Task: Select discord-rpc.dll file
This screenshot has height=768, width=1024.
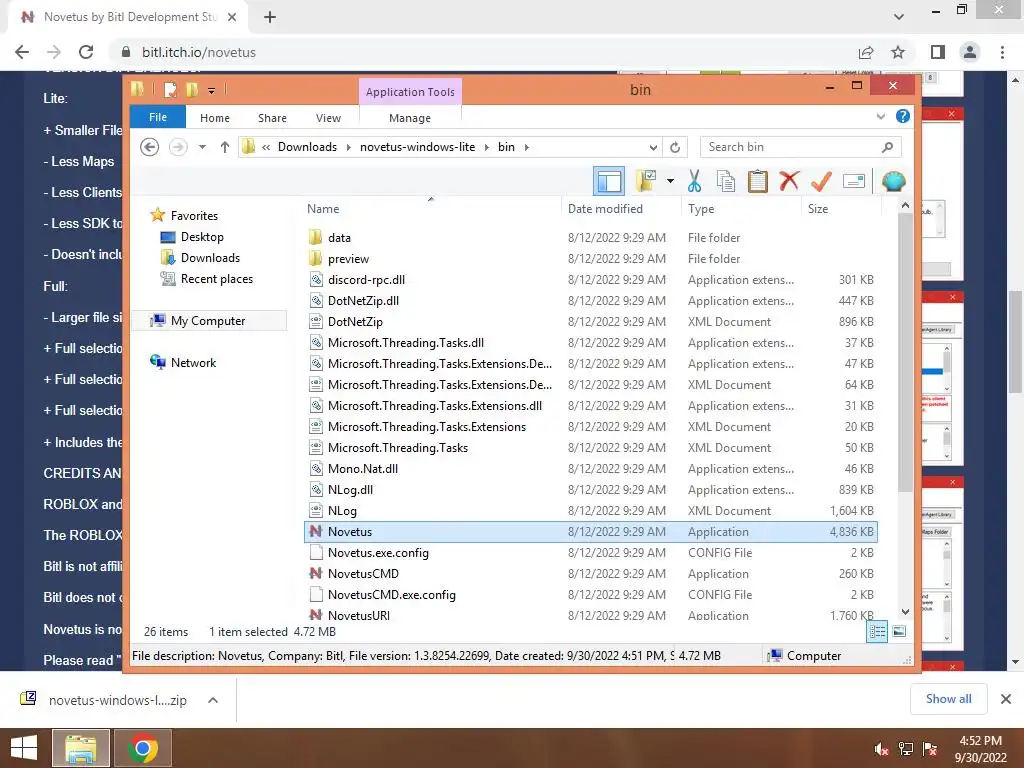Action: [591, 280]
